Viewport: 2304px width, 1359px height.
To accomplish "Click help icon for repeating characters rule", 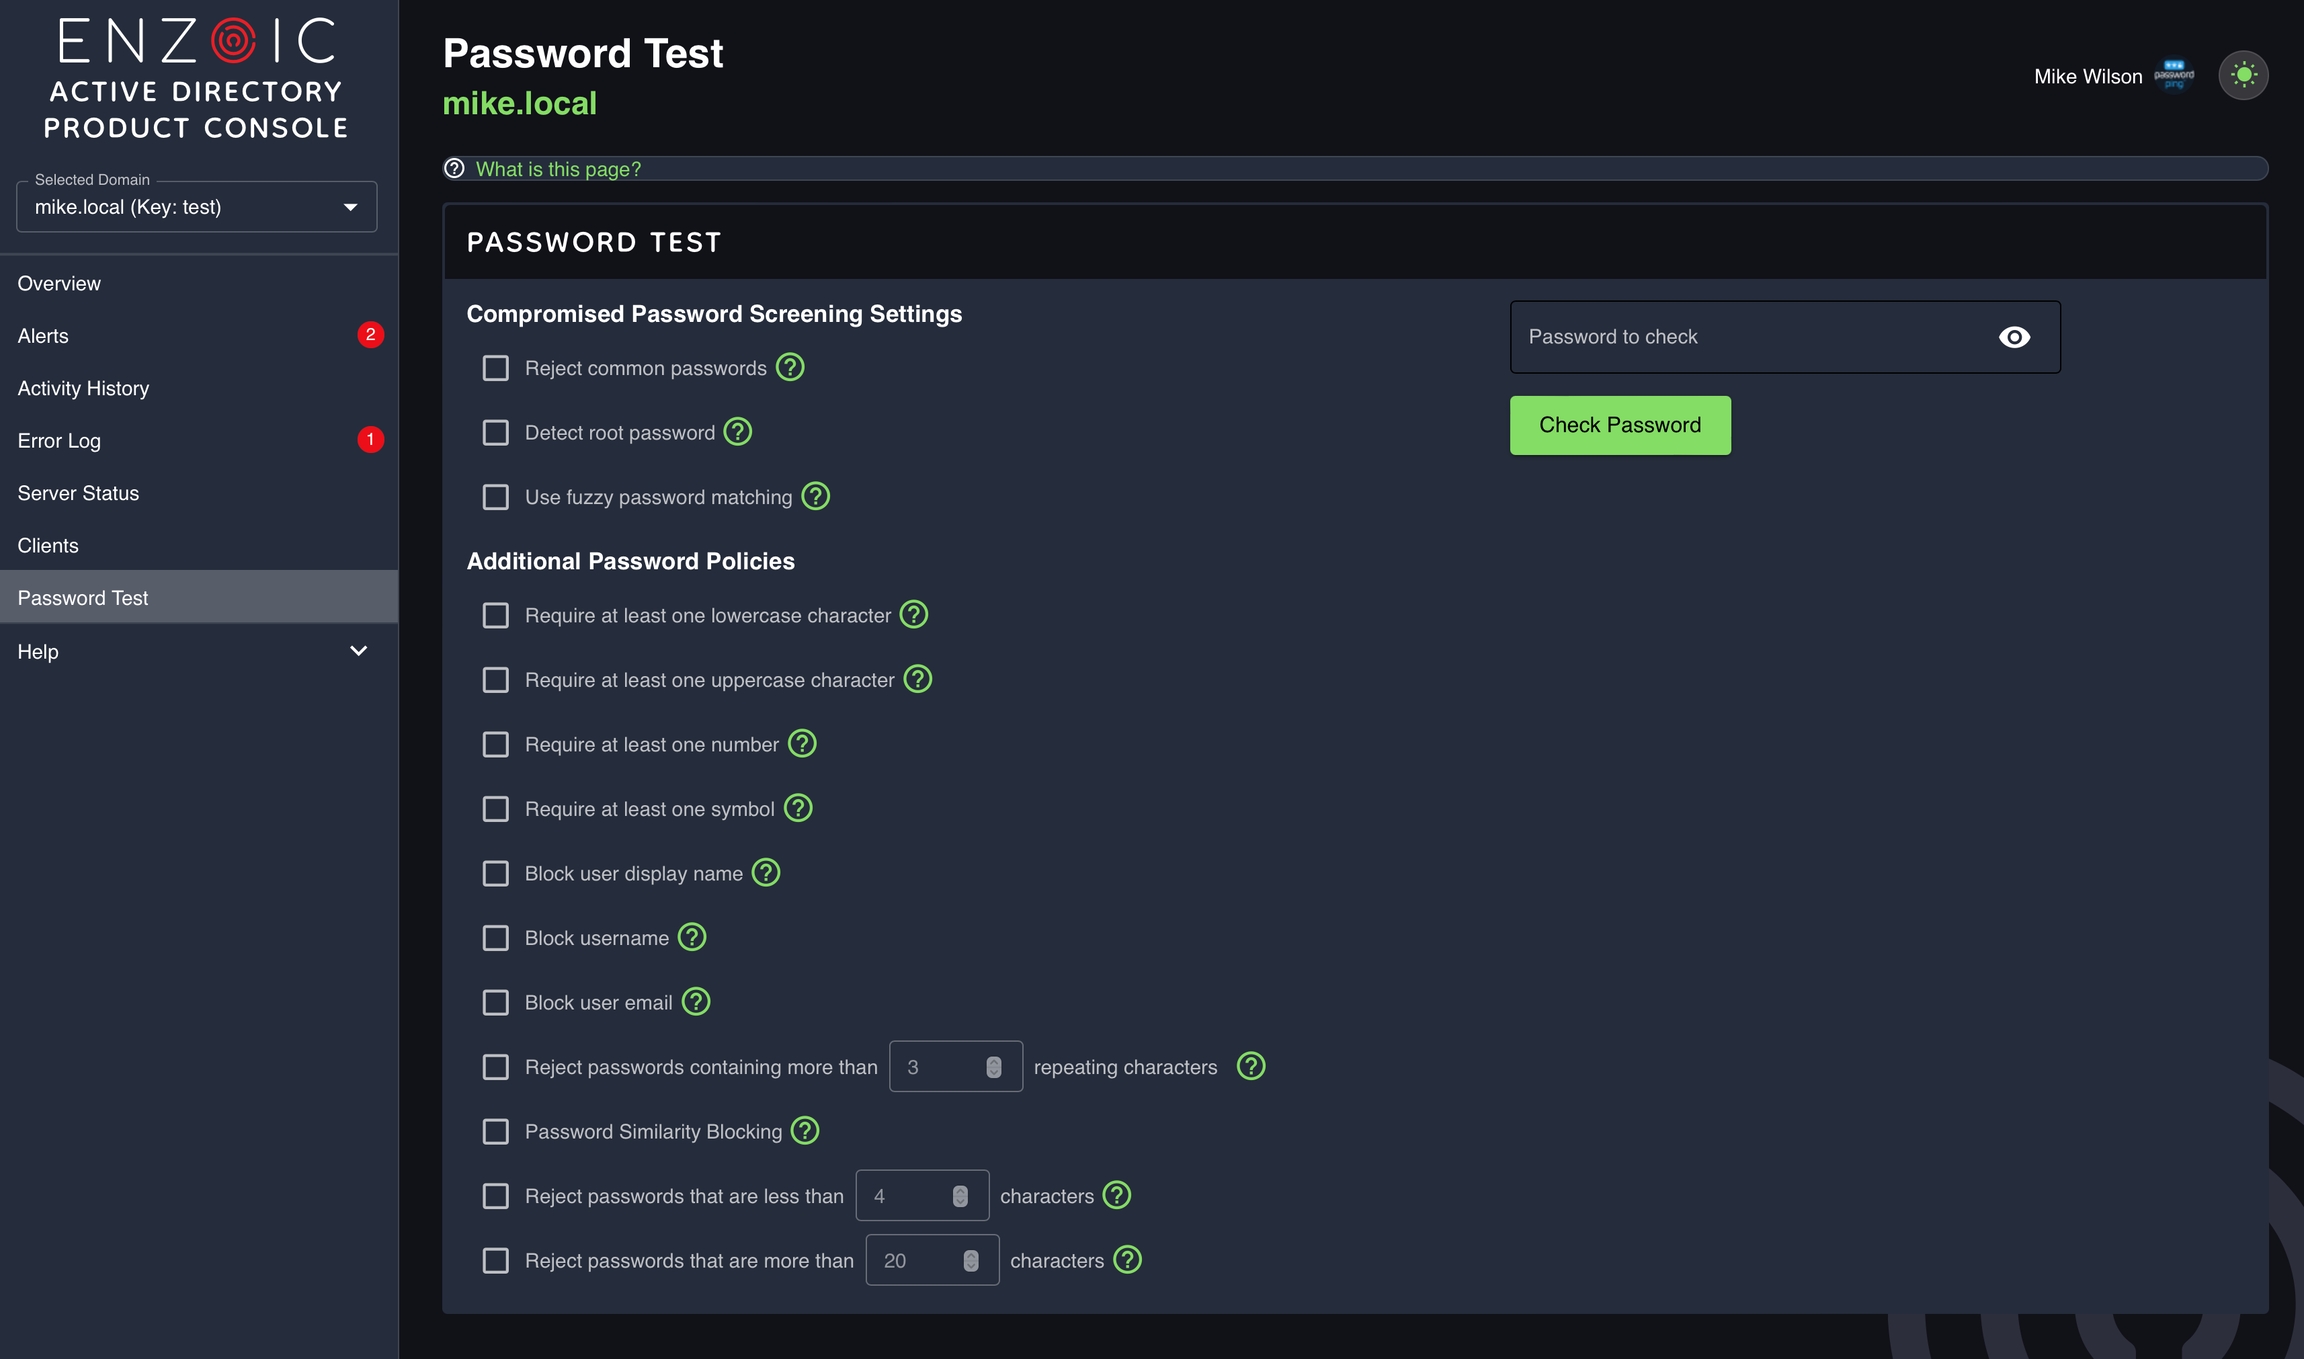I will [1251, 1066].
